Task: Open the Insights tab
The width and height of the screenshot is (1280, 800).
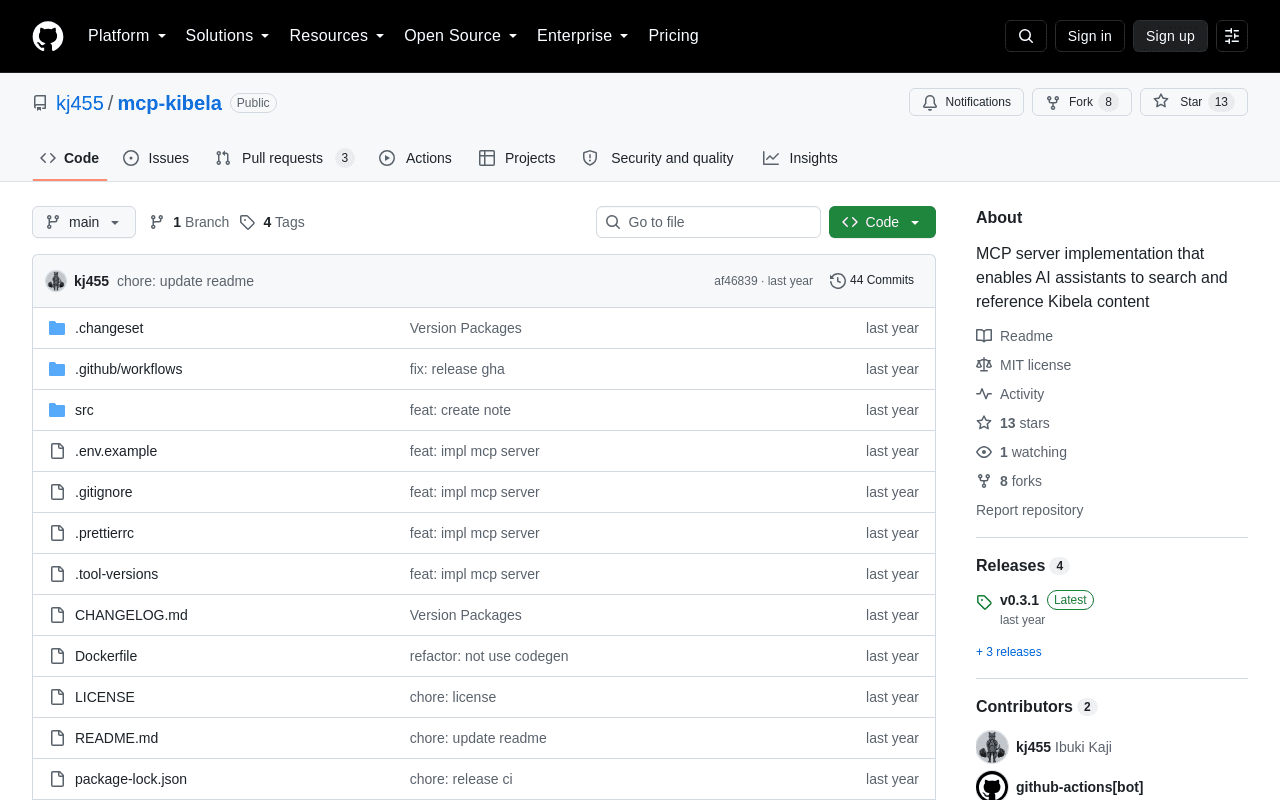Action: tap(800, 158)
